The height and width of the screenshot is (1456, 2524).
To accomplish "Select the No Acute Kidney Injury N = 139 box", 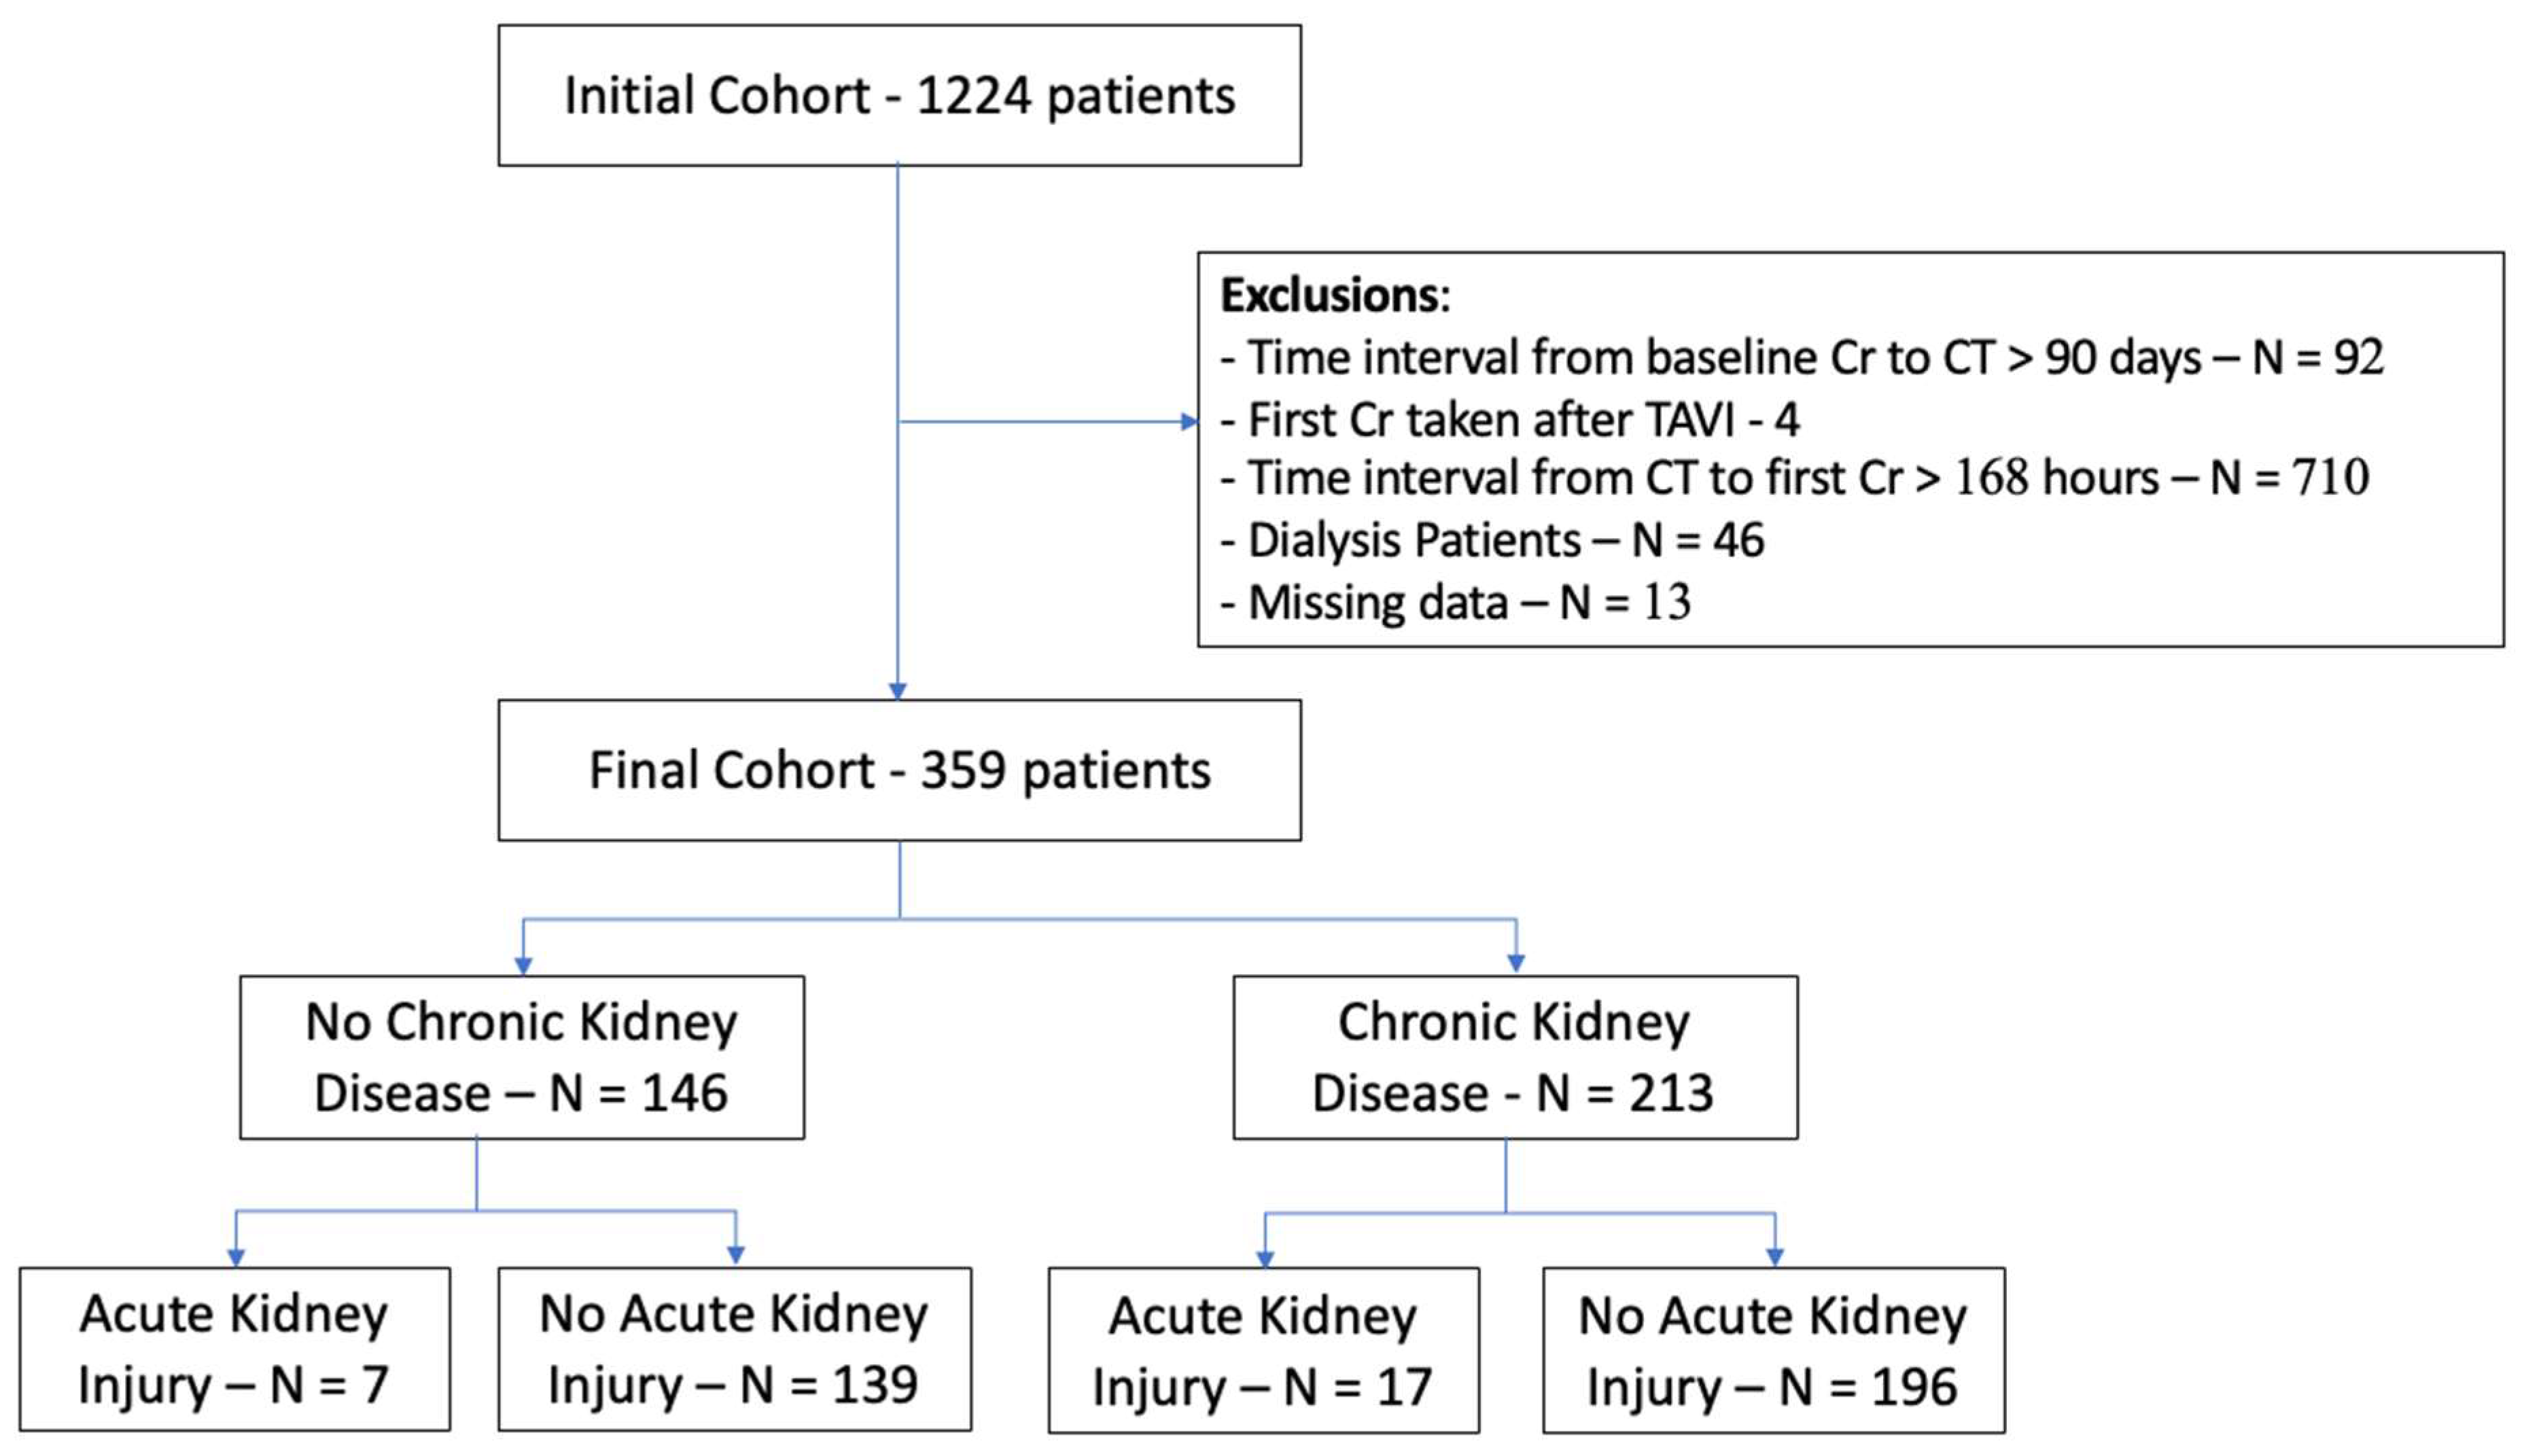I will 734,1349.
